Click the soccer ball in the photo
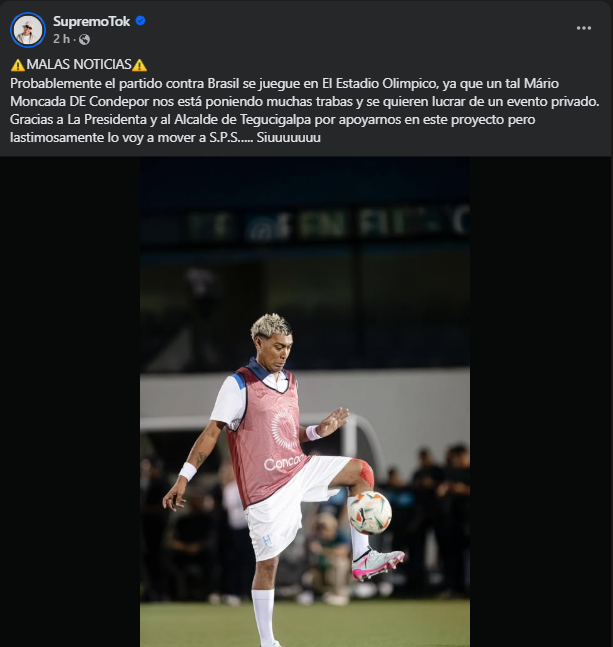613x647 pixels. [x=369, y=511]
